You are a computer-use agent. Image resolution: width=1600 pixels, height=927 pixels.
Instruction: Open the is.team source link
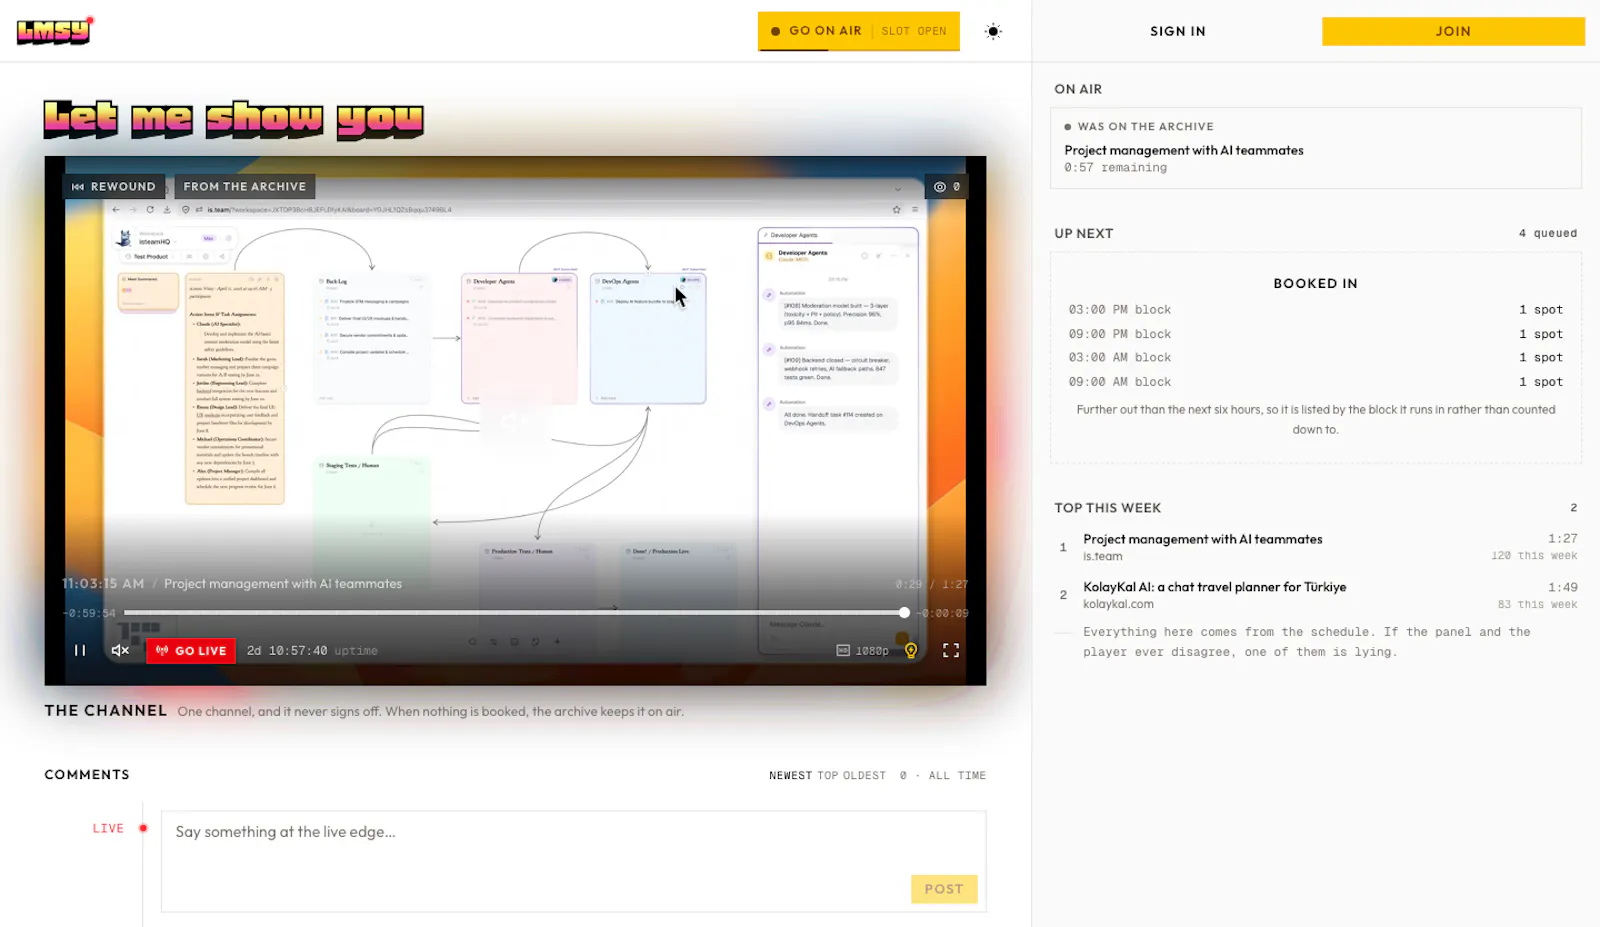pyautogui.click(x=1103, y=557)
